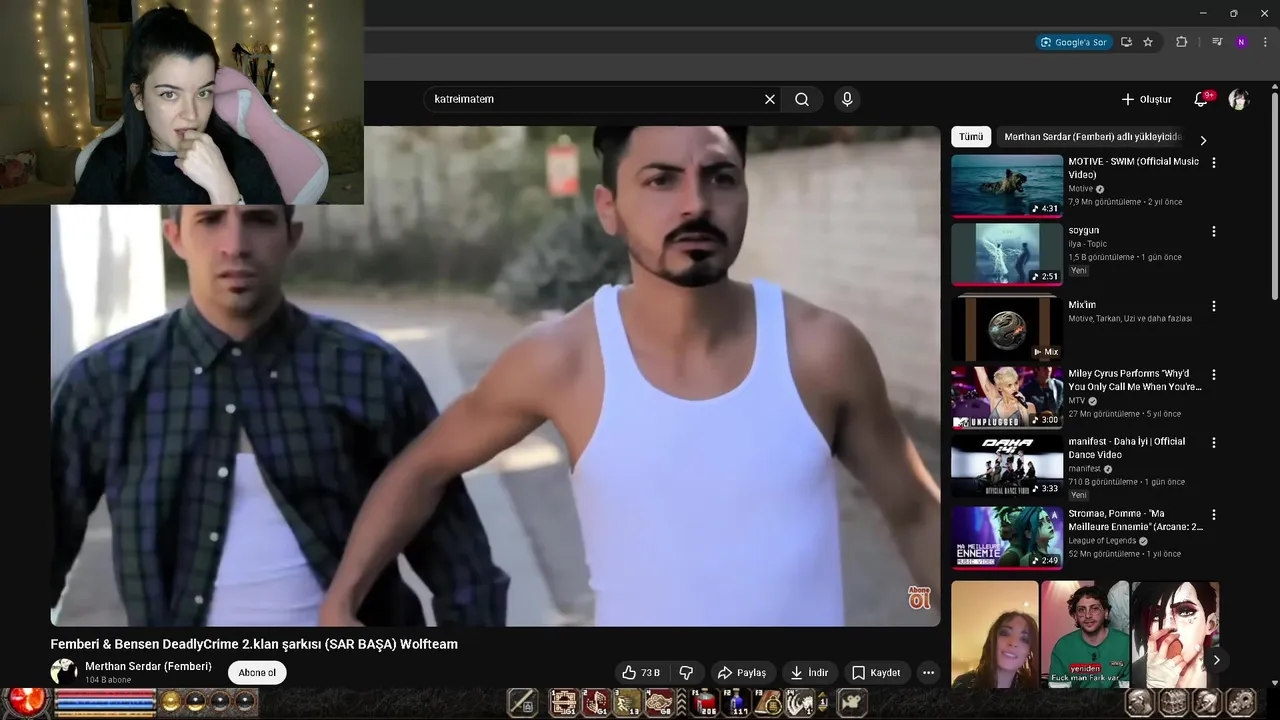Subscribe with the Abone ol button
Image resolution: width=1280 pixels, height=720 pixels.
coord(257,673)
